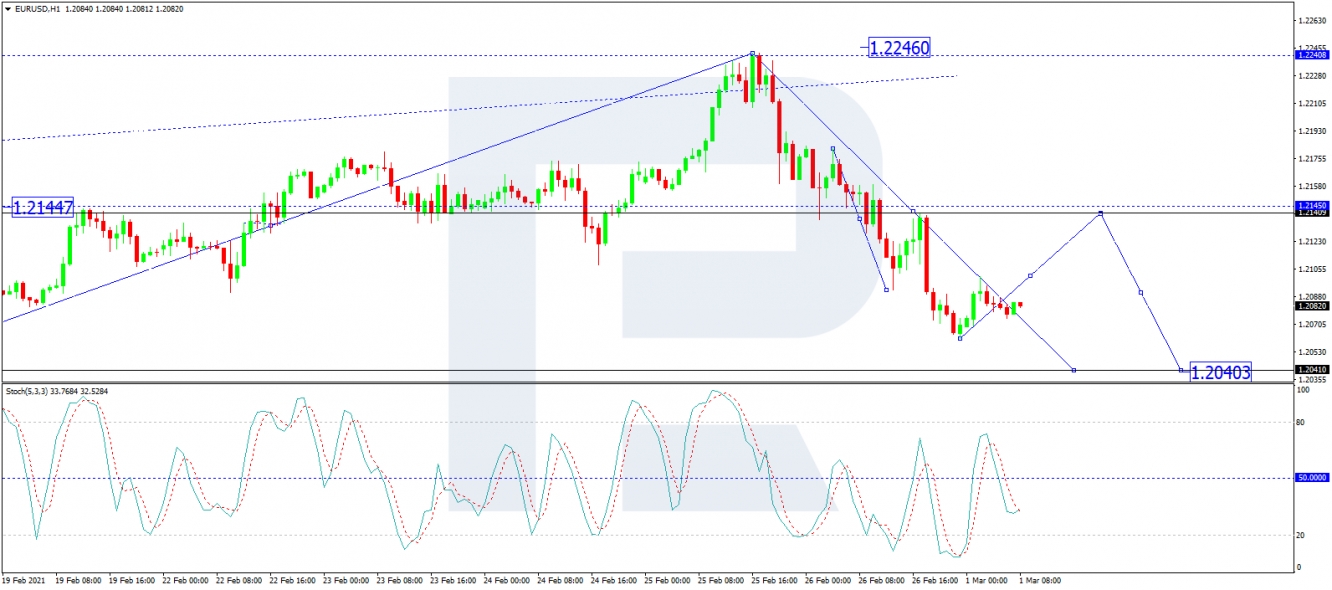Viewport: 1332px width, 590px height.
Task: Click the blue 1.22408 price axis tag
Action: (1311, 56)
